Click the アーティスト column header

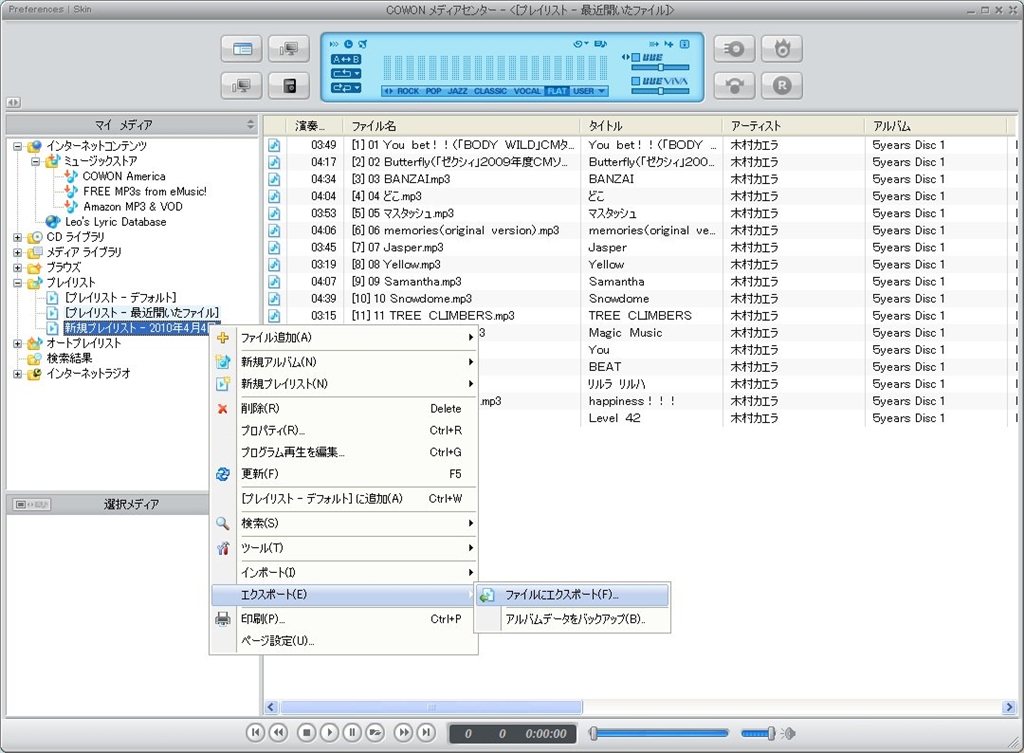tap(756, 126)
